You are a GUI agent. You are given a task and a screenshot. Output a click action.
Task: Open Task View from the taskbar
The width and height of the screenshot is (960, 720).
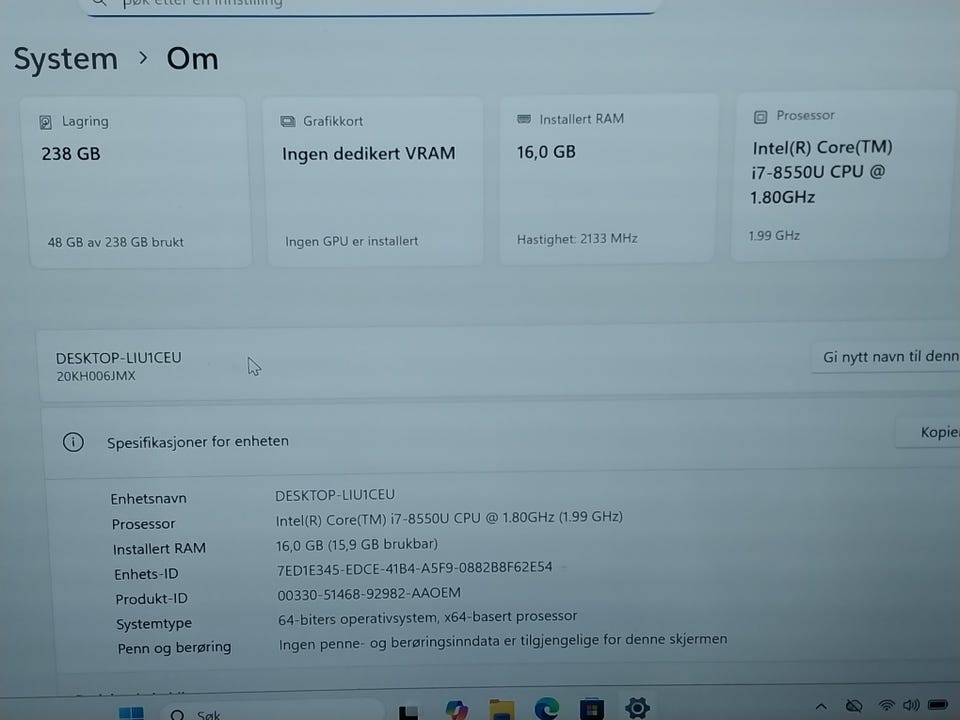[x=408, y=712]
